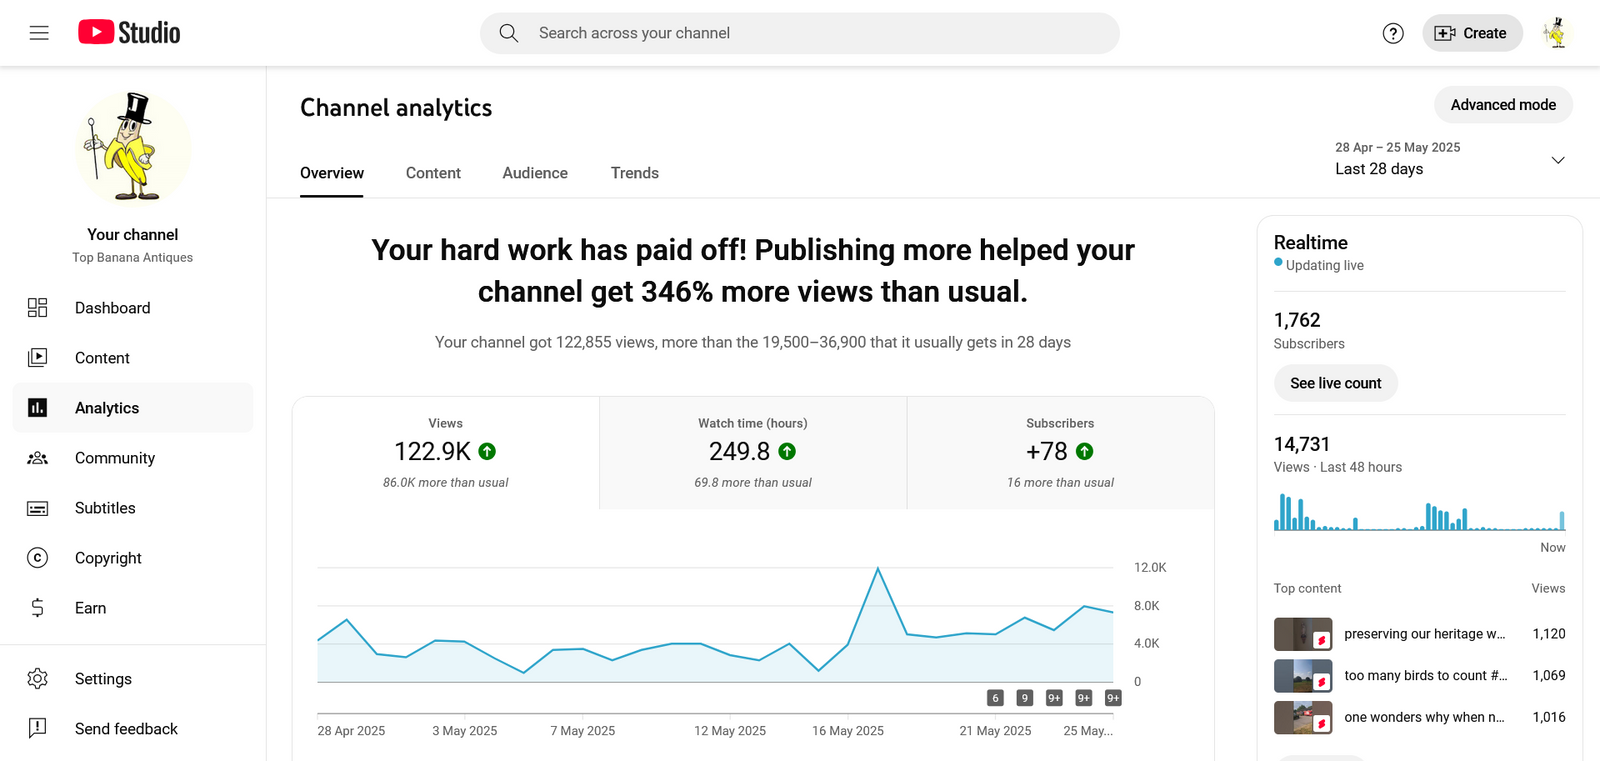Click the first 9+ video marker on the chart timeline
The height and width of the screenshot is (761, 1600).
pyautogui.click(x=1054, y=698)
